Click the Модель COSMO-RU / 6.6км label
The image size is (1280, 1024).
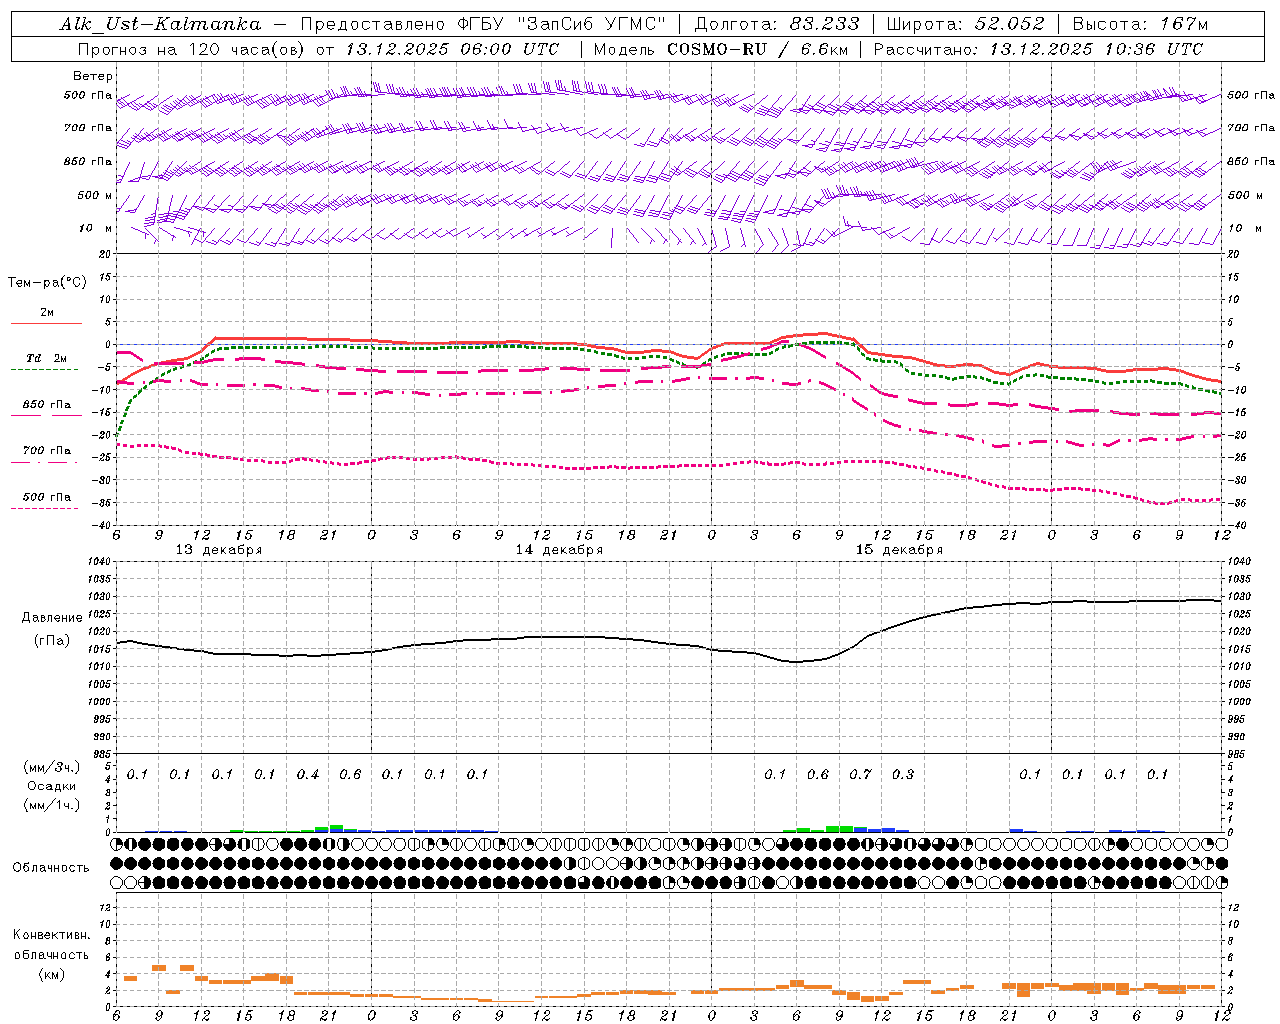pos(721,49)
